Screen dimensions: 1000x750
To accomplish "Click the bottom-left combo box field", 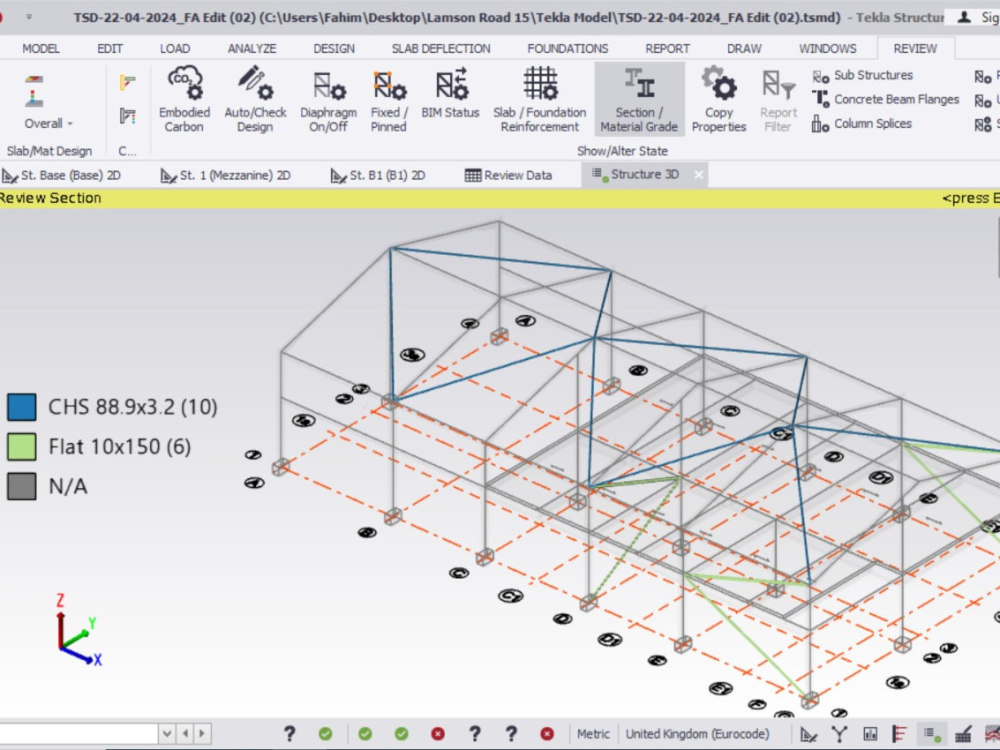I will pyautogui.click(x=79, y=734).
